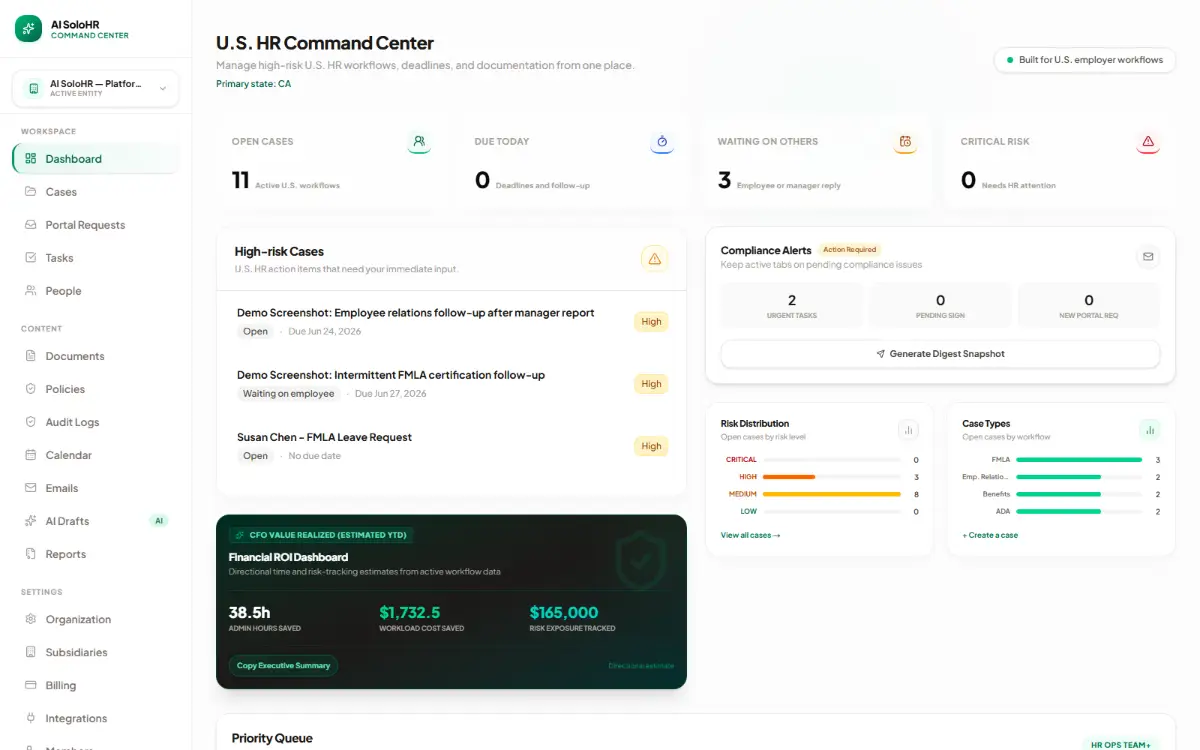The image size is (1200, 750).
Task: Click Waiting on employee status tag
Action: 289,394
